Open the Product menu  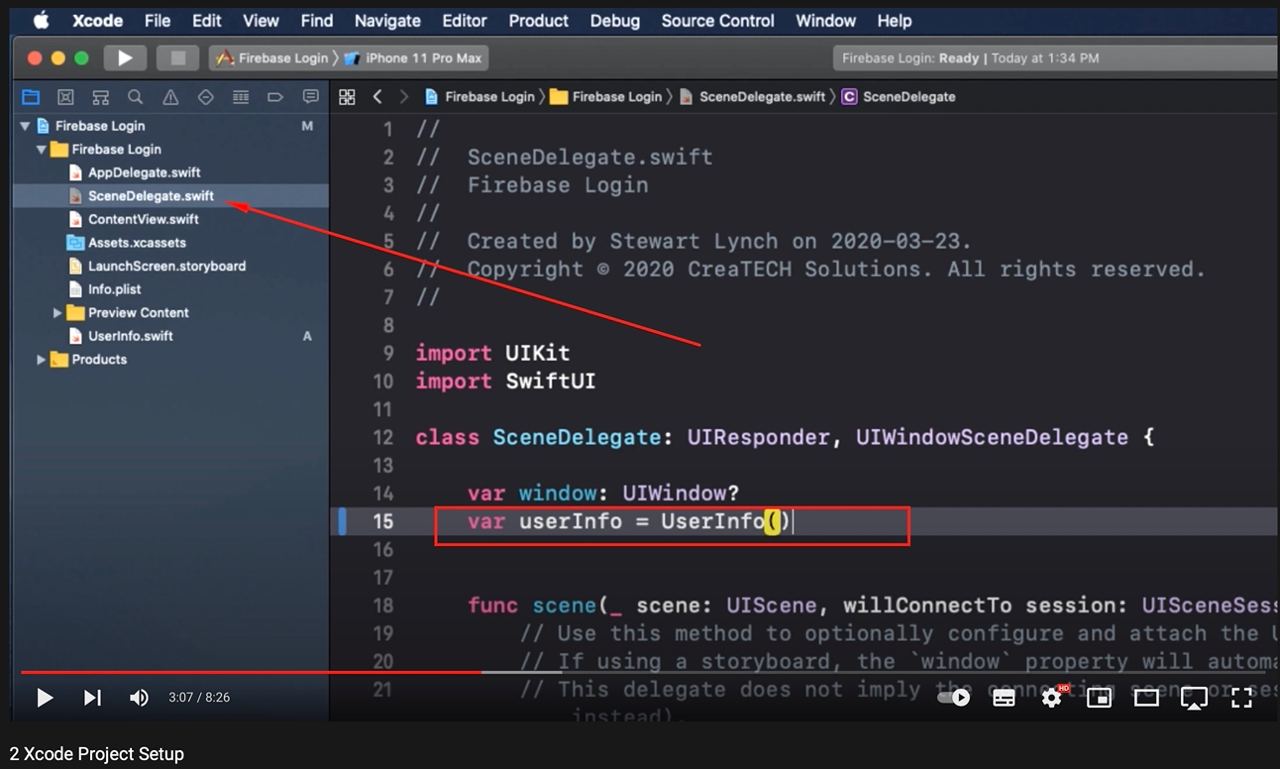coord(539,20)
